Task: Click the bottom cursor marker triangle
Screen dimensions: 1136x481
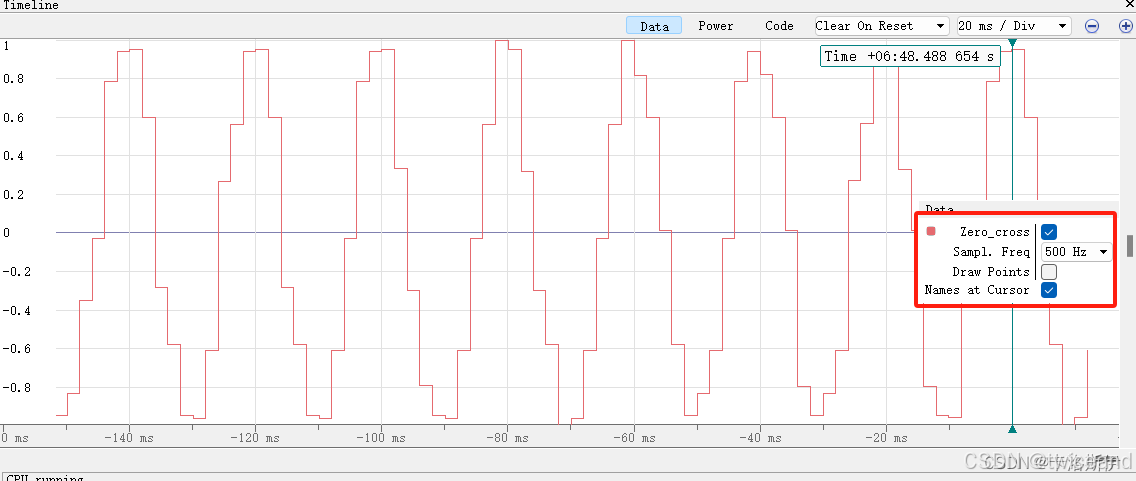Action: click(x=1012, y=429)
